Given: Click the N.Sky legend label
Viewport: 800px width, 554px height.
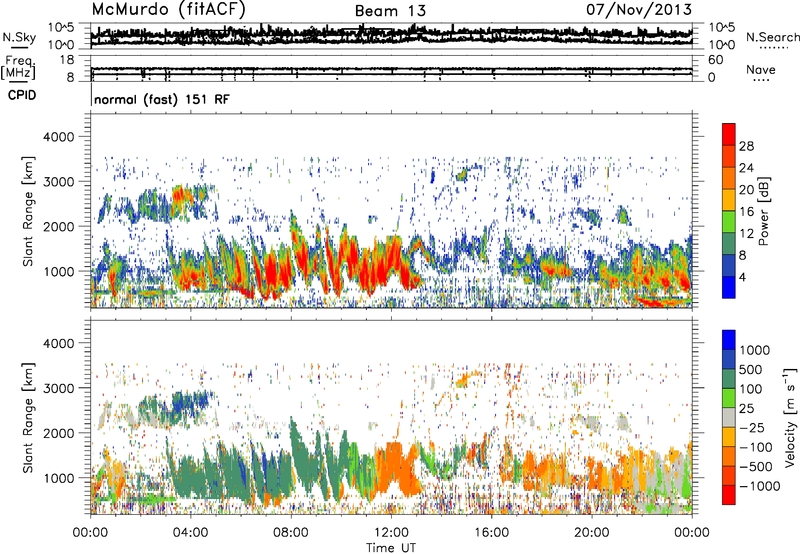Looking at the screenshot, I should pyautogui.click(x=19, y=37).
